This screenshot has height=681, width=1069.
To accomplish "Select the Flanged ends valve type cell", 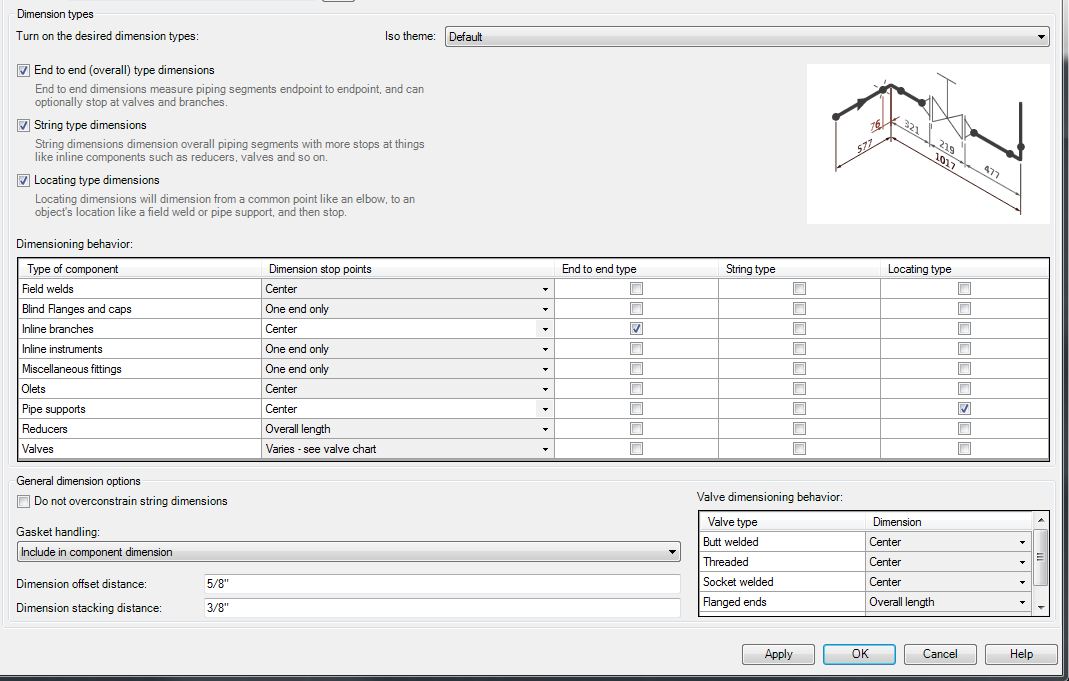I will click(782, 603).
